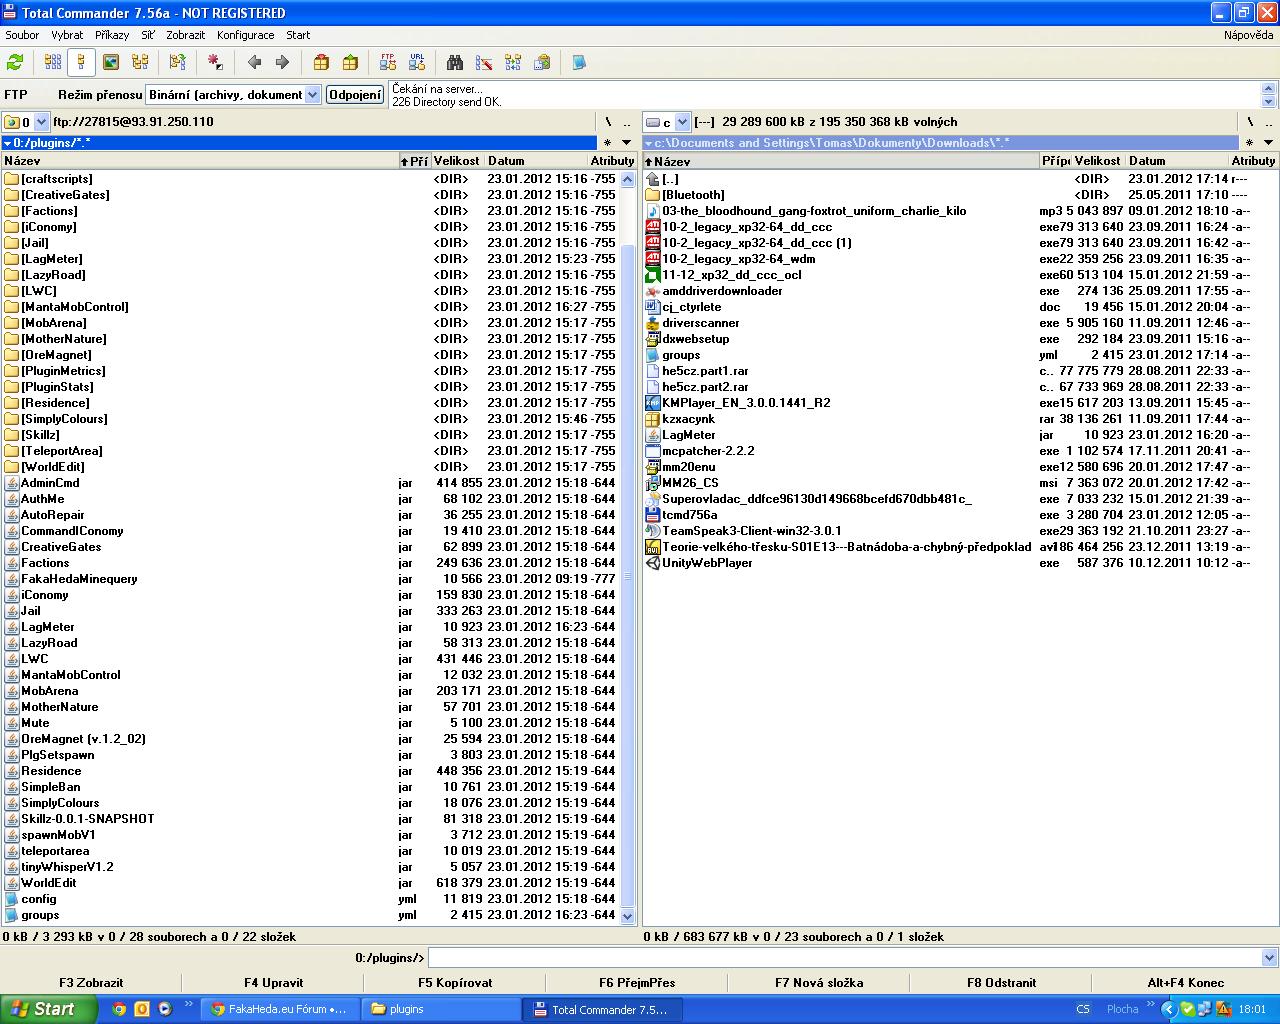
Task: Click the F4 Upravit button
Action: click(273, 982)
